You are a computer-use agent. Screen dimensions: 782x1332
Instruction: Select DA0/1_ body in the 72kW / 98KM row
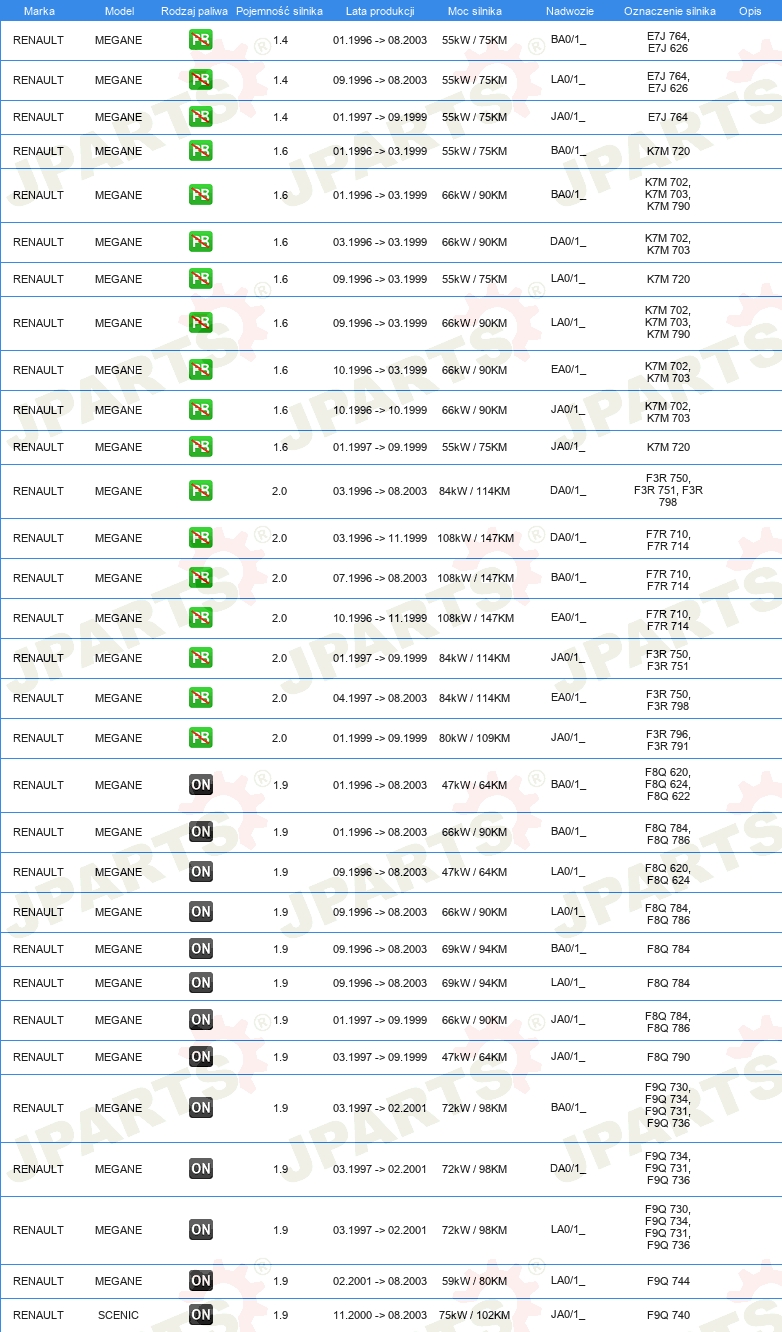[568, 1169]
